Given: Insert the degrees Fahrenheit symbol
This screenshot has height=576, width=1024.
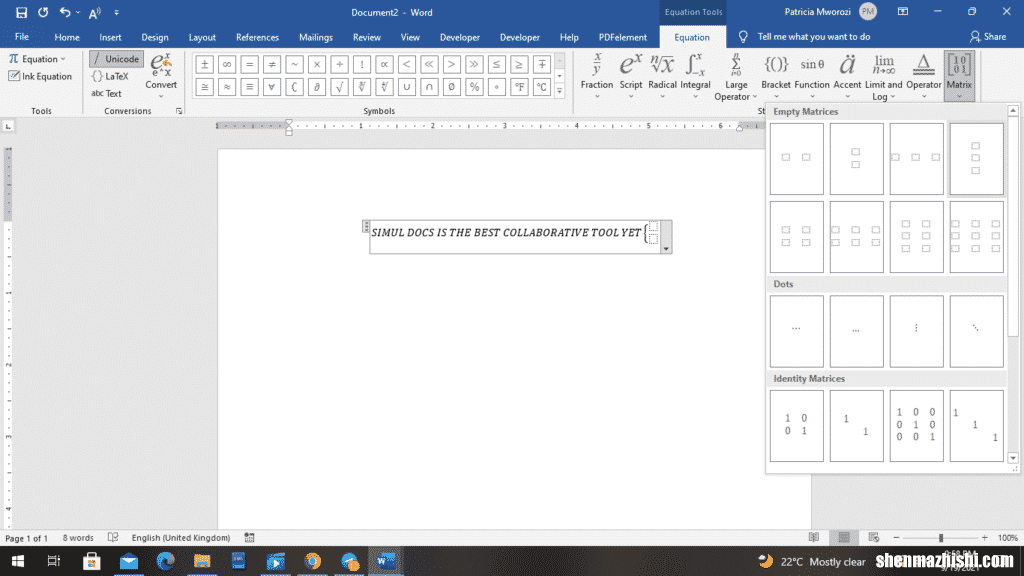Looking at the screenshot, I should click(x=519, y=87).
